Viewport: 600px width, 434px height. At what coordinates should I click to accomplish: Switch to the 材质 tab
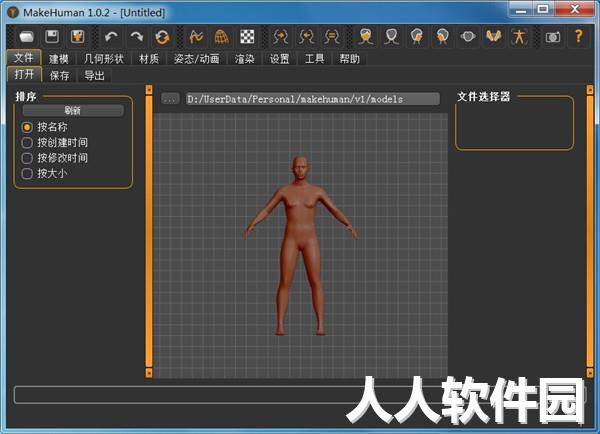pyautogui.click(x=149, y=59)
